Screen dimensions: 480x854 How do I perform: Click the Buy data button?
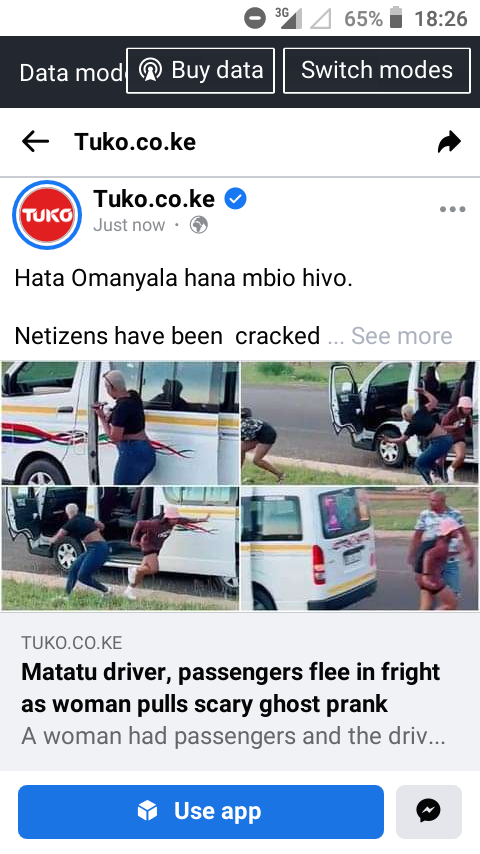(200, 71)
